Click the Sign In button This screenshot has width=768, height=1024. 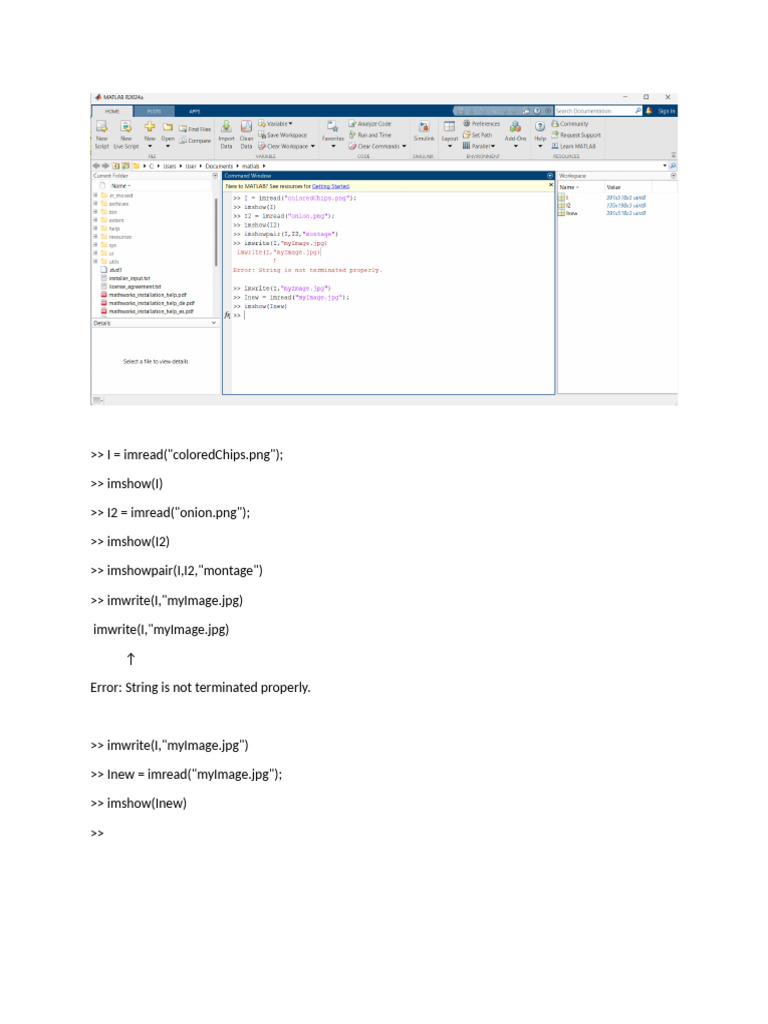coord(666,111)
